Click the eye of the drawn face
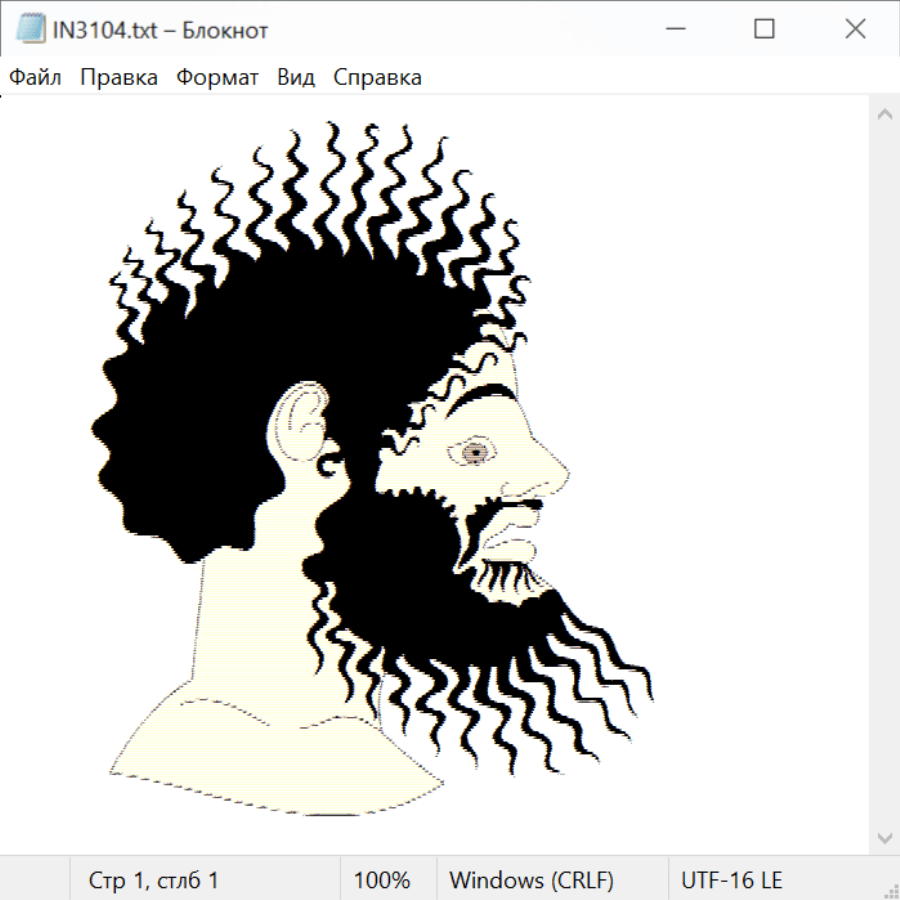The height and width of the screenshot is (900, 900). (x=476, y=453)
